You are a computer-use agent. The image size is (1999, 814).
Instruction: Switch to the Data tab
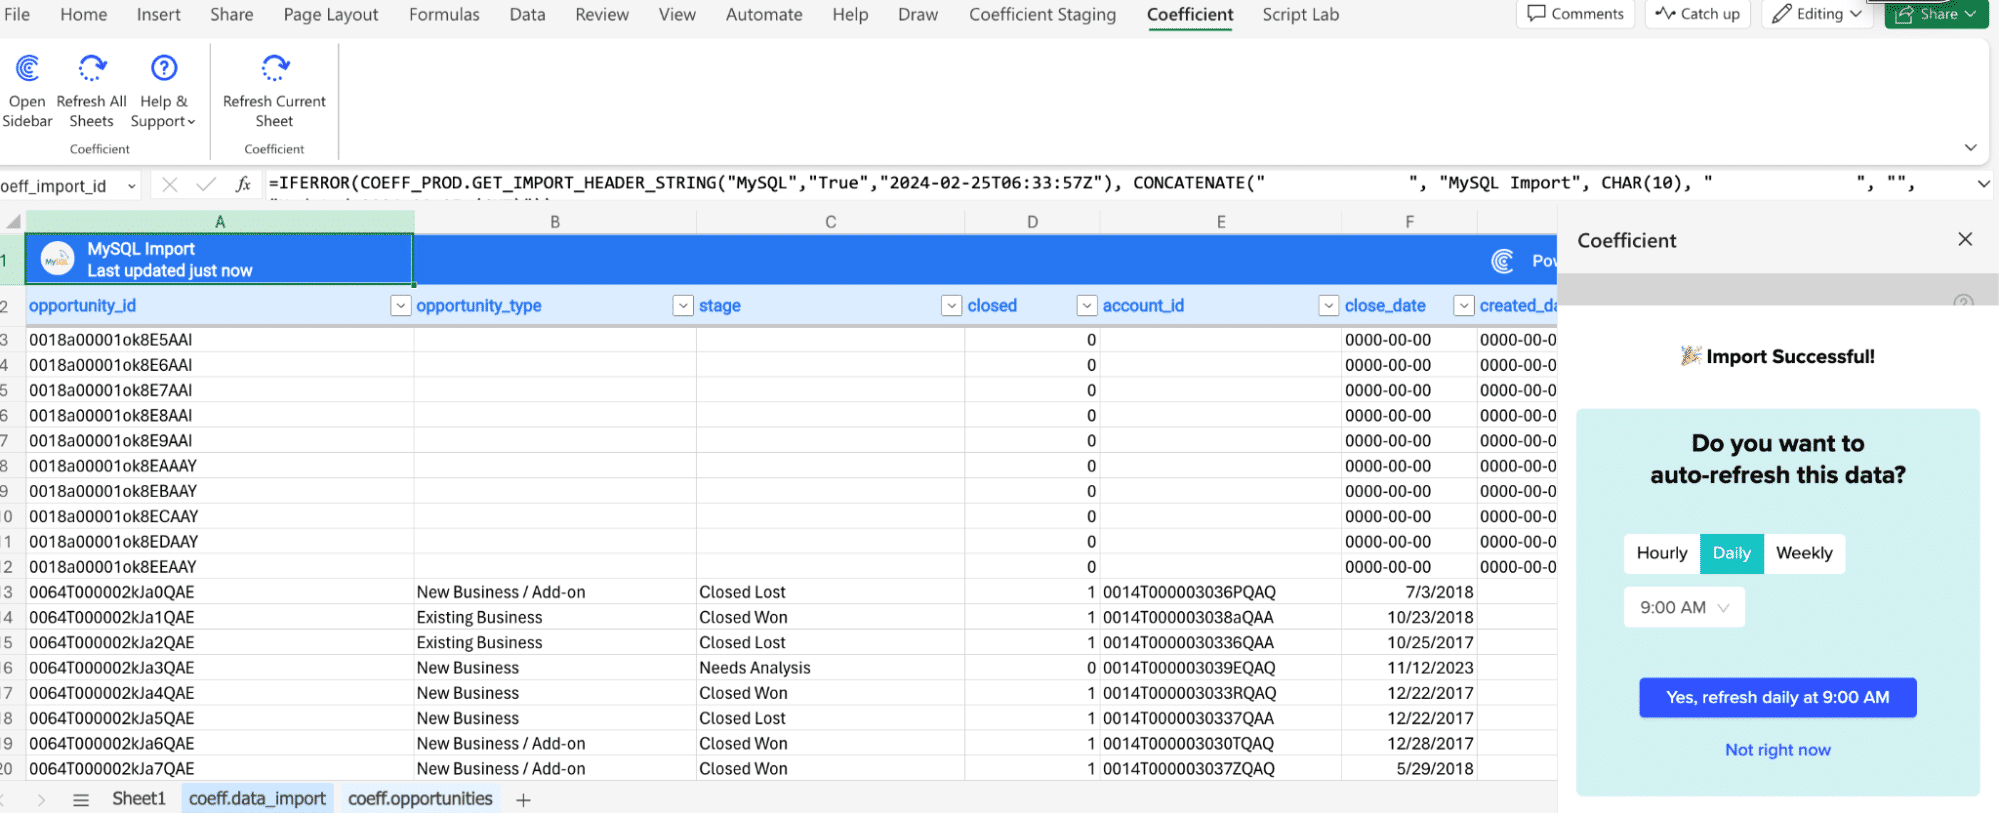tap(527, 14)
